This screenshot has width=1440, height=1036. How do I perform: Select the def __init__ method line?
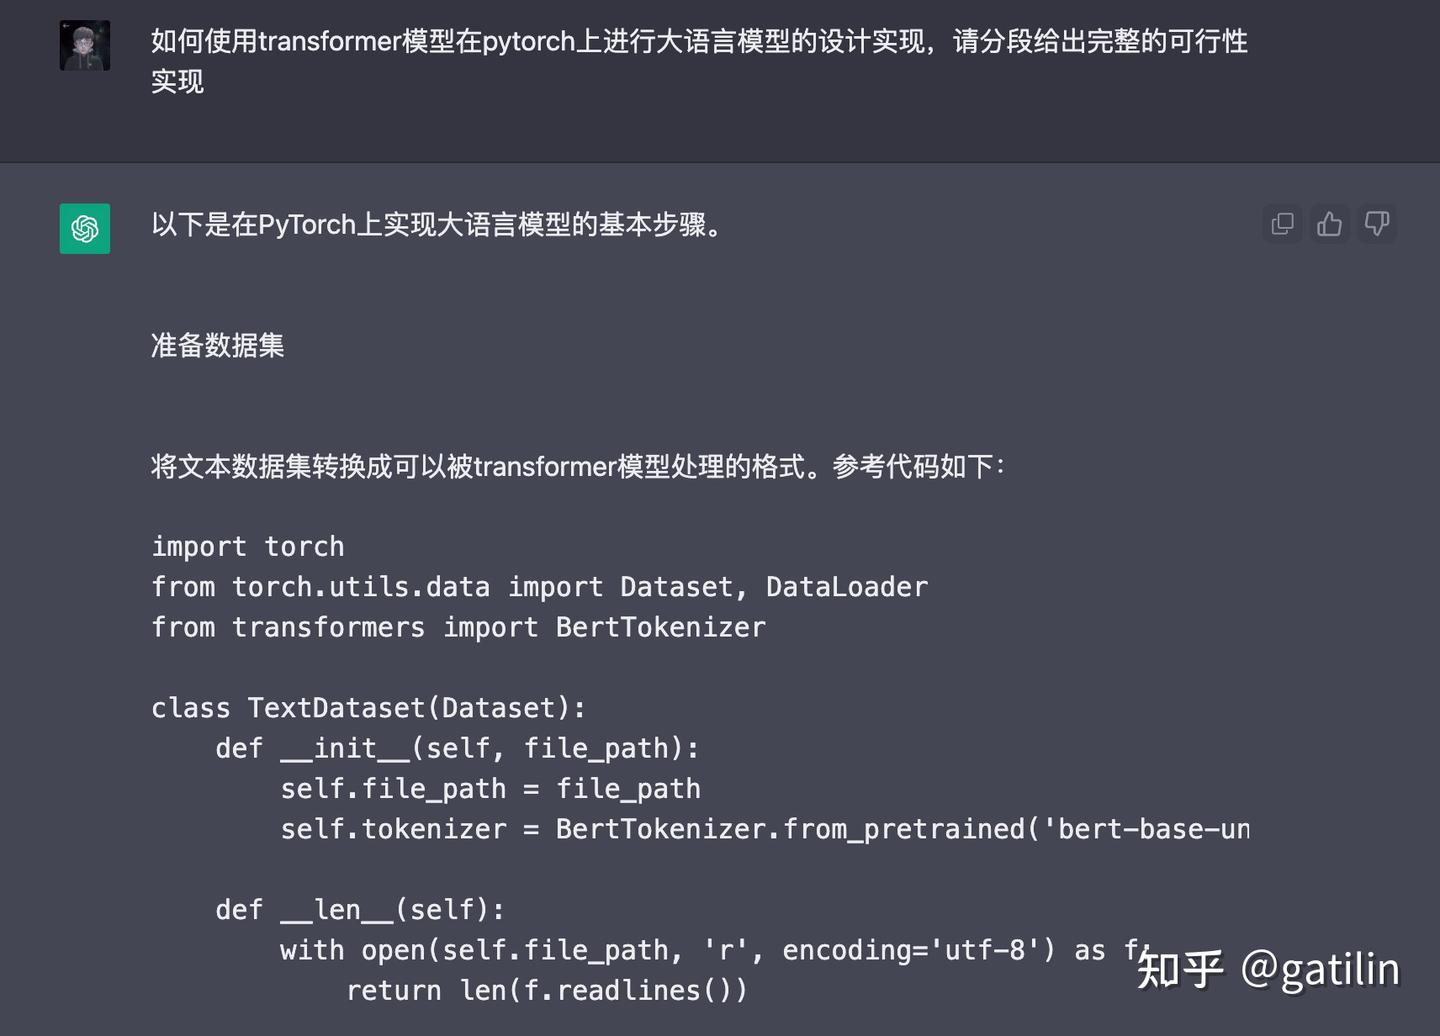[456, 747]
